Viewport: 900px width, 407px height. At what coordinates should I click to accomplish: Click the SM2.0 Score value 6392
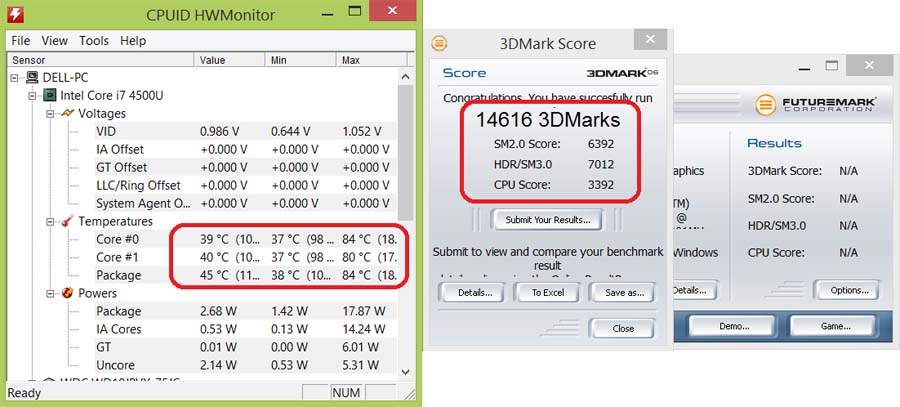601,144
